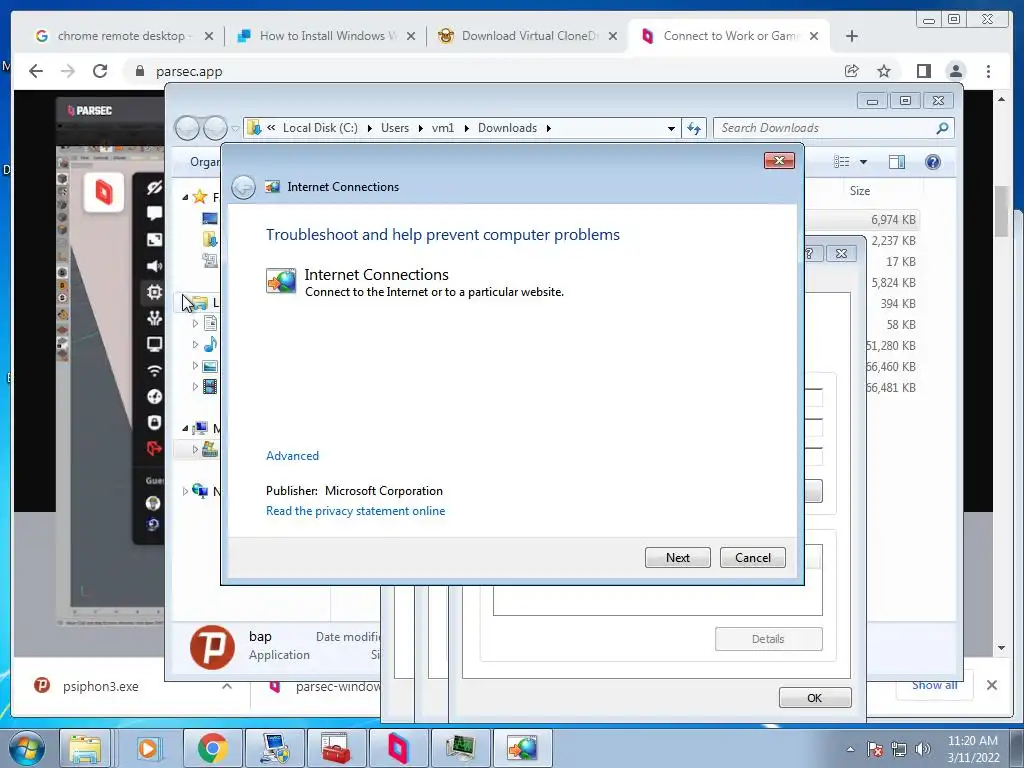The image size is (1024, 768).
Task: Click the red Parsec disconnect icon
Action: coord(154,449)
